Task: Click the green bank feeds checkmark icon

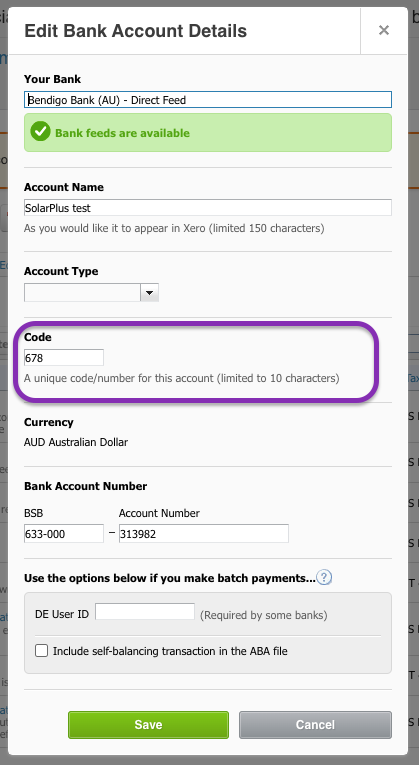Action: 40,132
